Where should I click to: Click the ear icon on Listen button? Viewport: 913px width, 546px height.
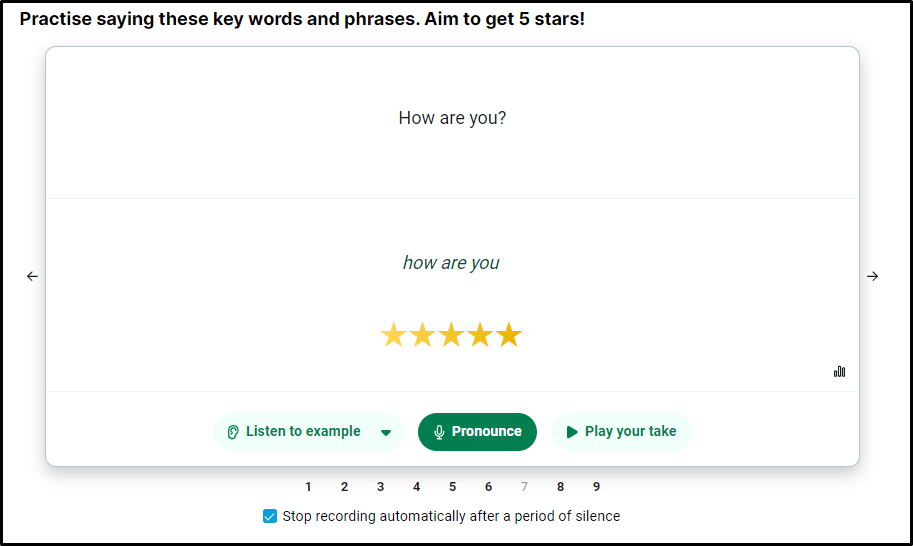coord(233,432)
